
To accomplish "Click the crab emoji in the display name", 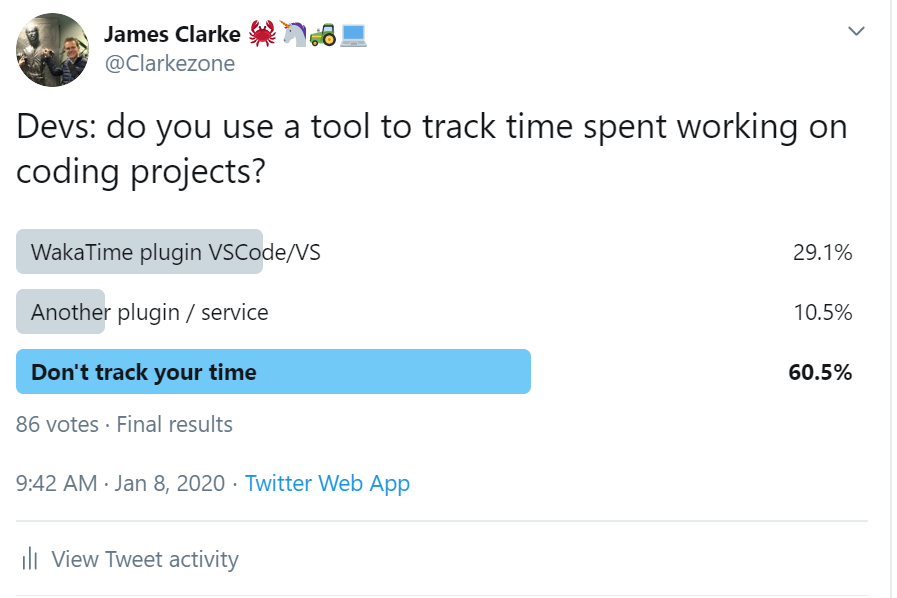I will pyautogui.click(x=262, y=33).
